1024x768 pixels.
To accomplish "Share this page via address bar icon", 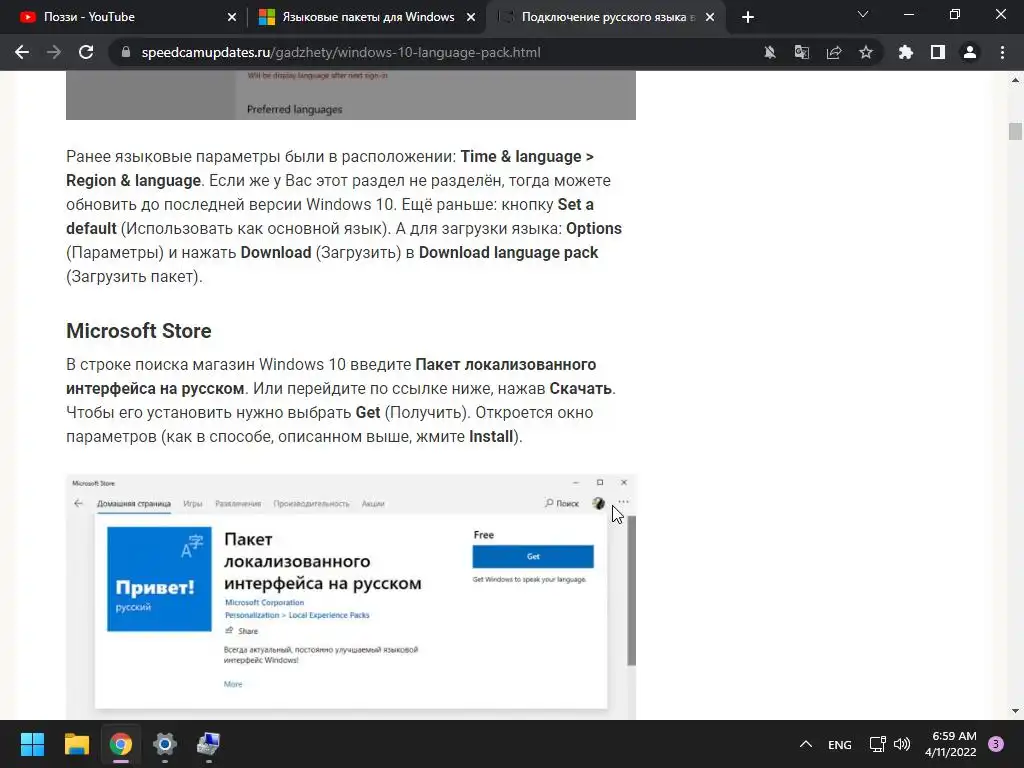I will click(x=834, y=52).
